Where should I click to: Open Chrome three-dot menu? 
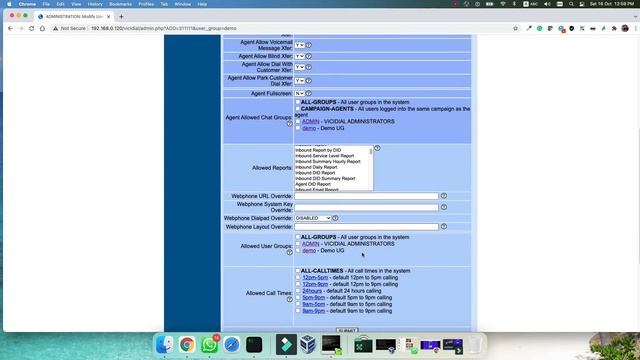[x=636, y=28]
